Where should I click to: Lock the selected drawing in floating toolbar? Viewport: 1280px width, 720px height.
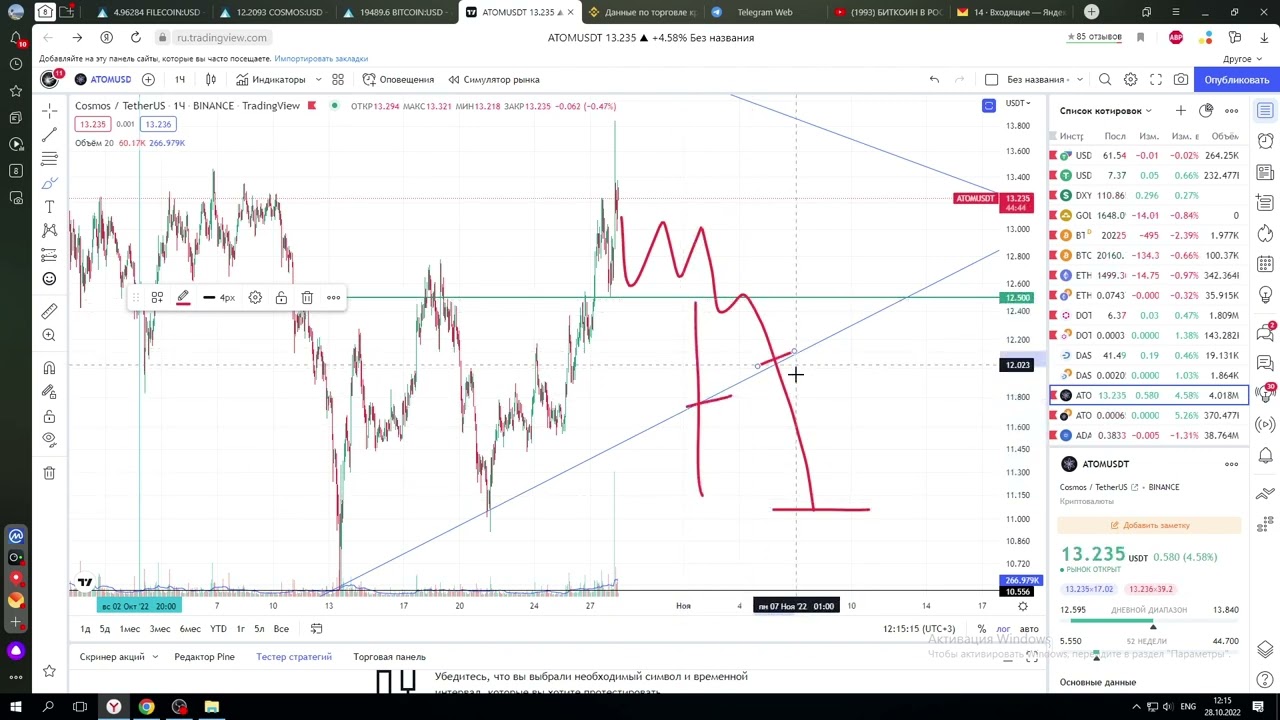(281, 298)
